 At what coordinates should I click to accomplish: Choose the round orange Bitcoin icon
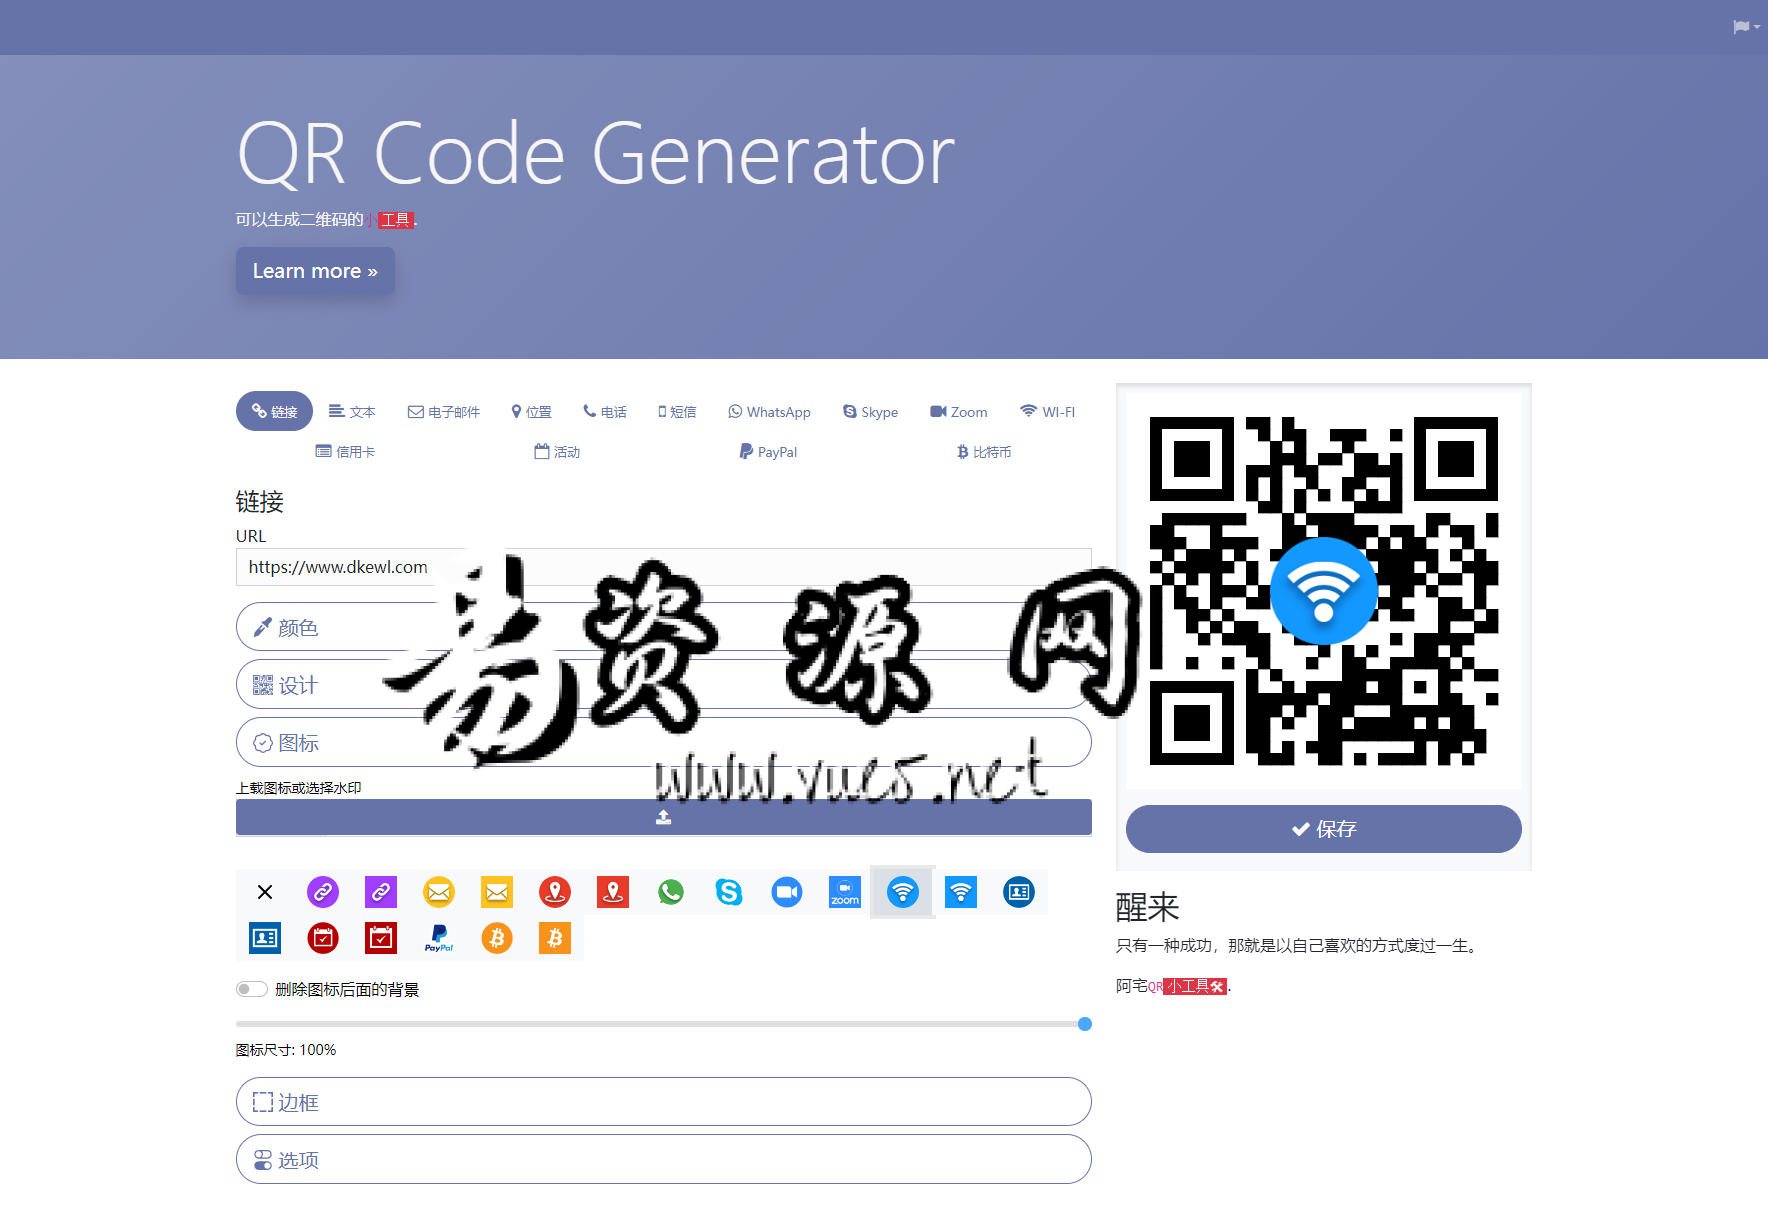[497, 938]
